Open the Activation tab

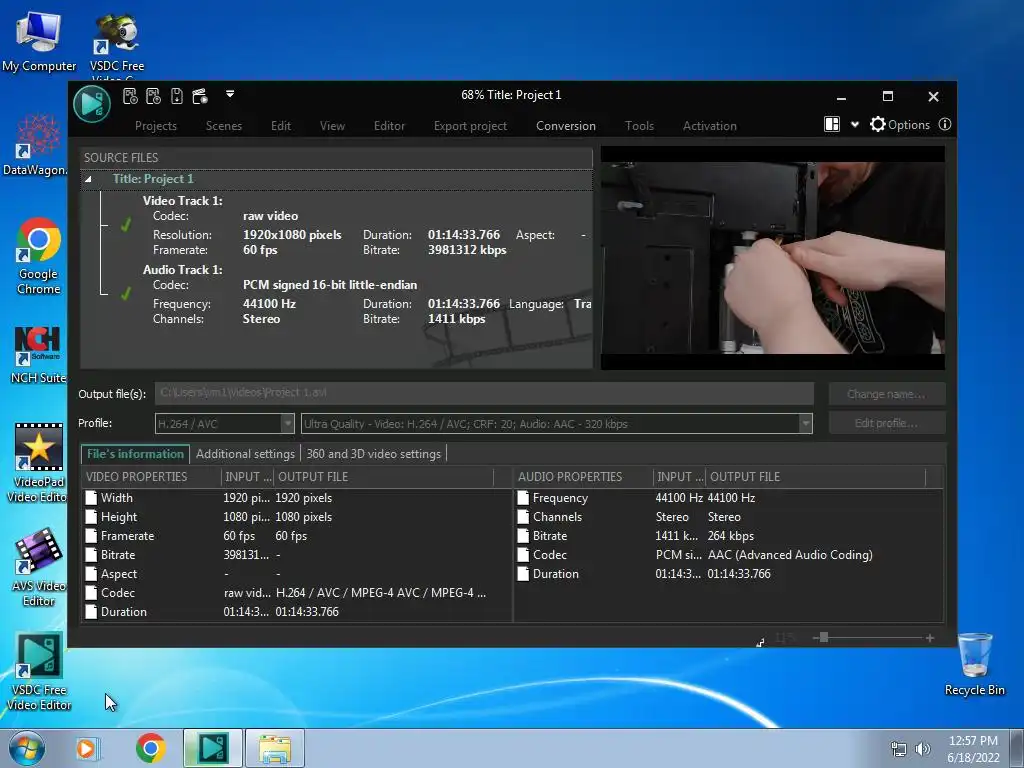710,125
